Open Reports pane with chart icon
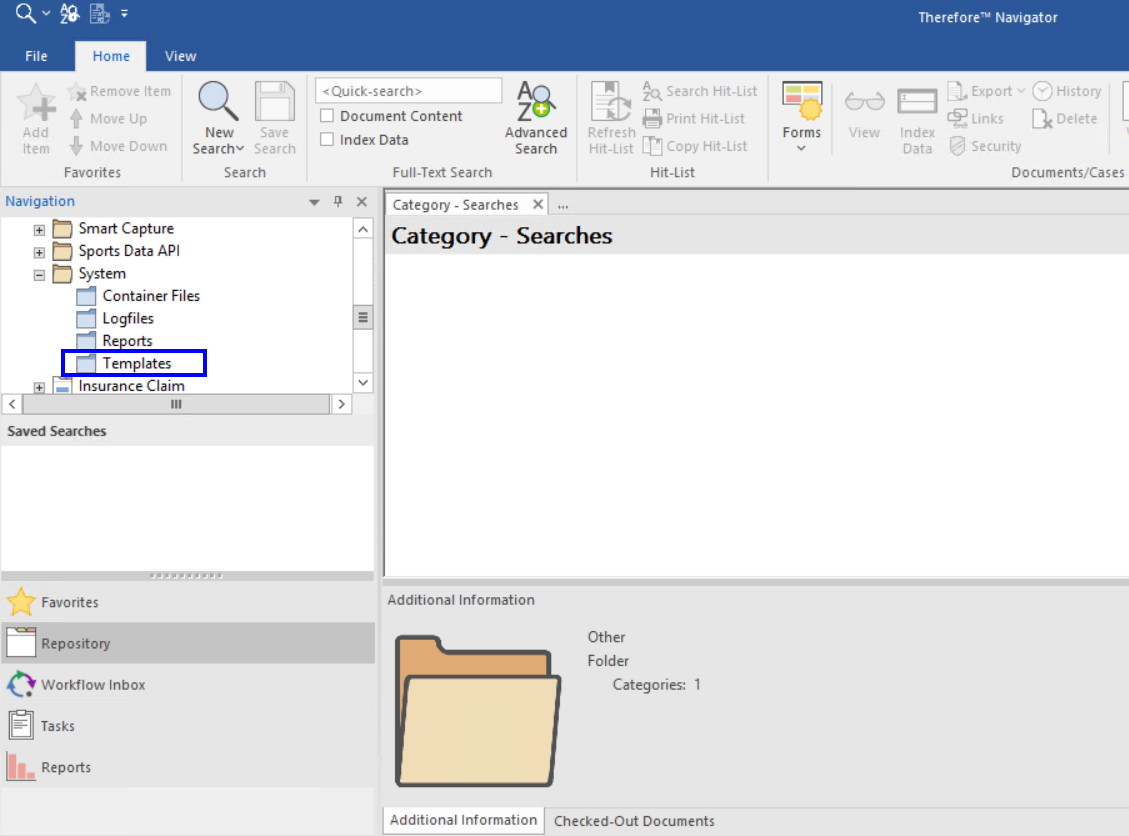The image size is (1129, 836). point(22,767)
